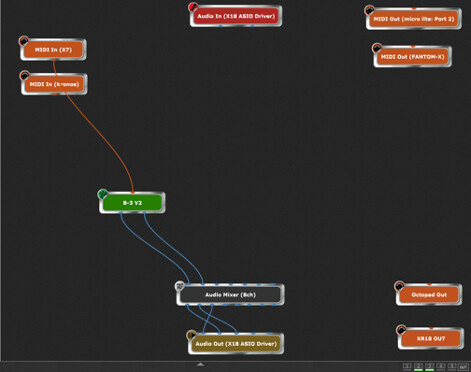Click the icon on the MIDI In (kronos) node
The height and width of the screenshot is (372, 471).
25,76
